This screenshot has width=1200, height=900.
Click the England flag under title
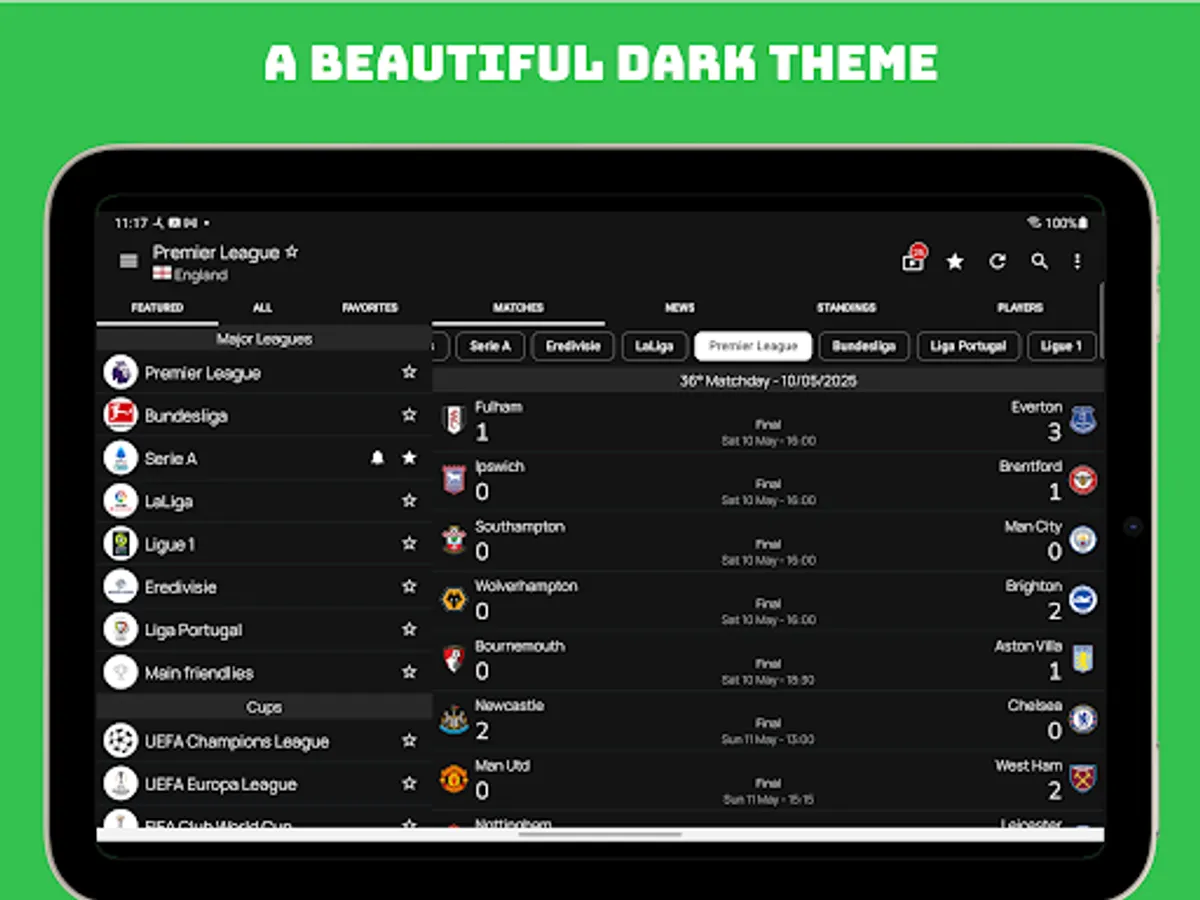pyautogui.click(x=161, y=274)
